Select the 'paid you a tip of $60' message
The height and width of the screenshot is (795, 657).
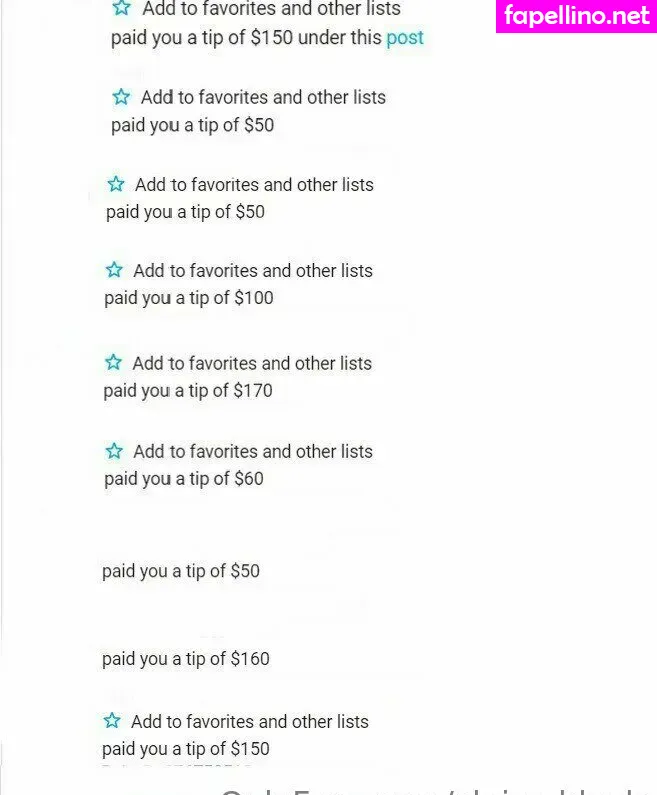point(184,479)
